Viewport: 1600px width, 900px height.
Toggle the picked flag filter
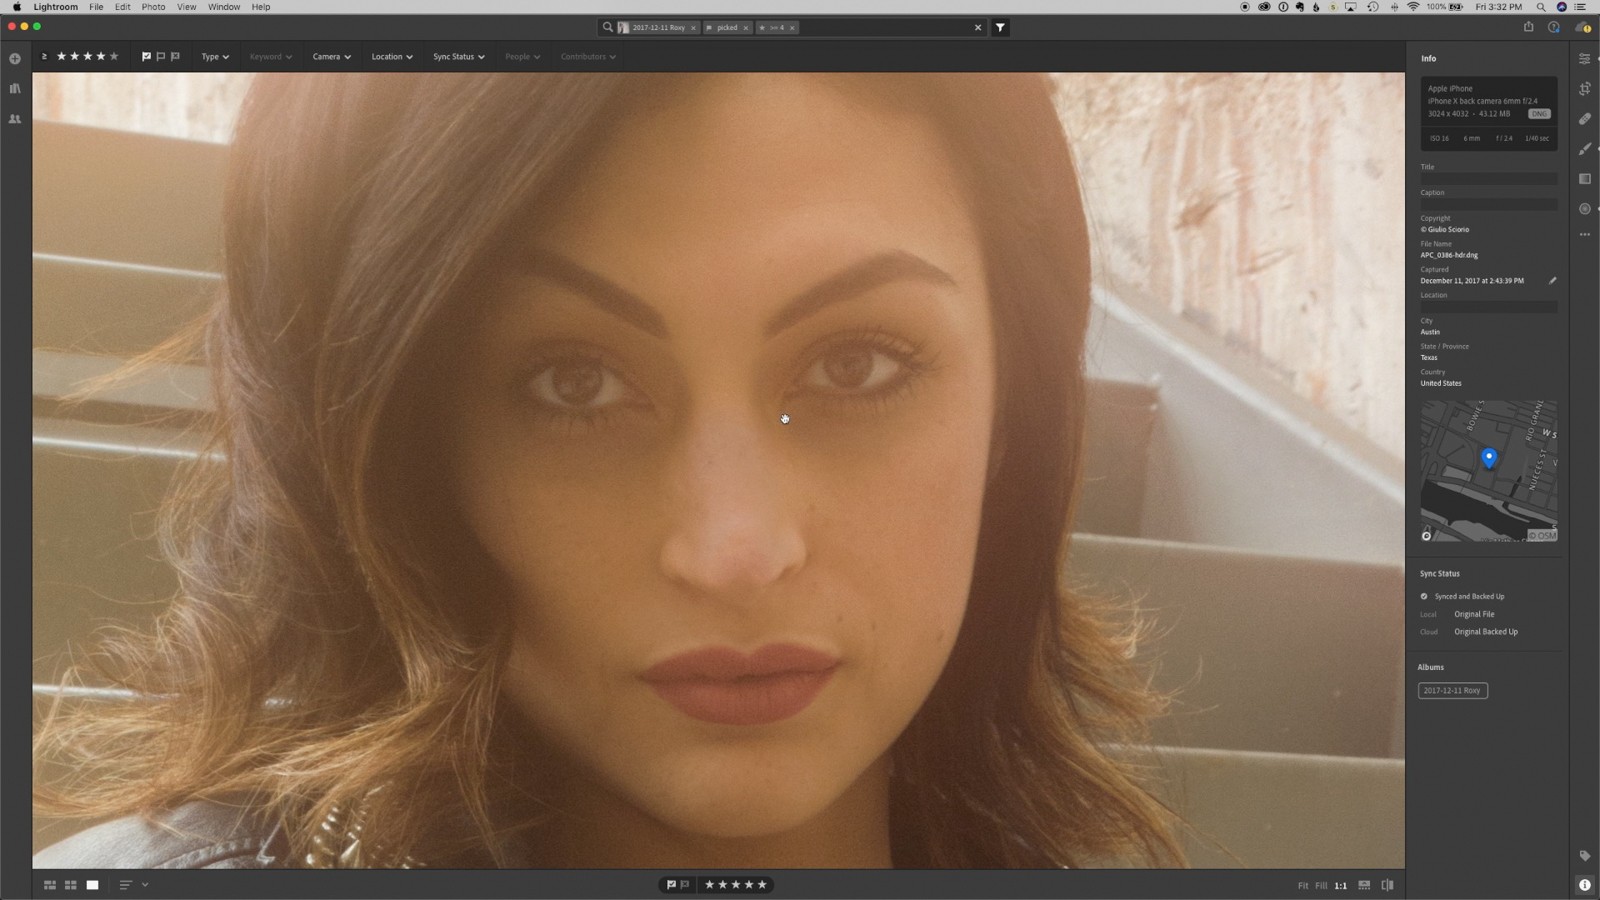146,57
